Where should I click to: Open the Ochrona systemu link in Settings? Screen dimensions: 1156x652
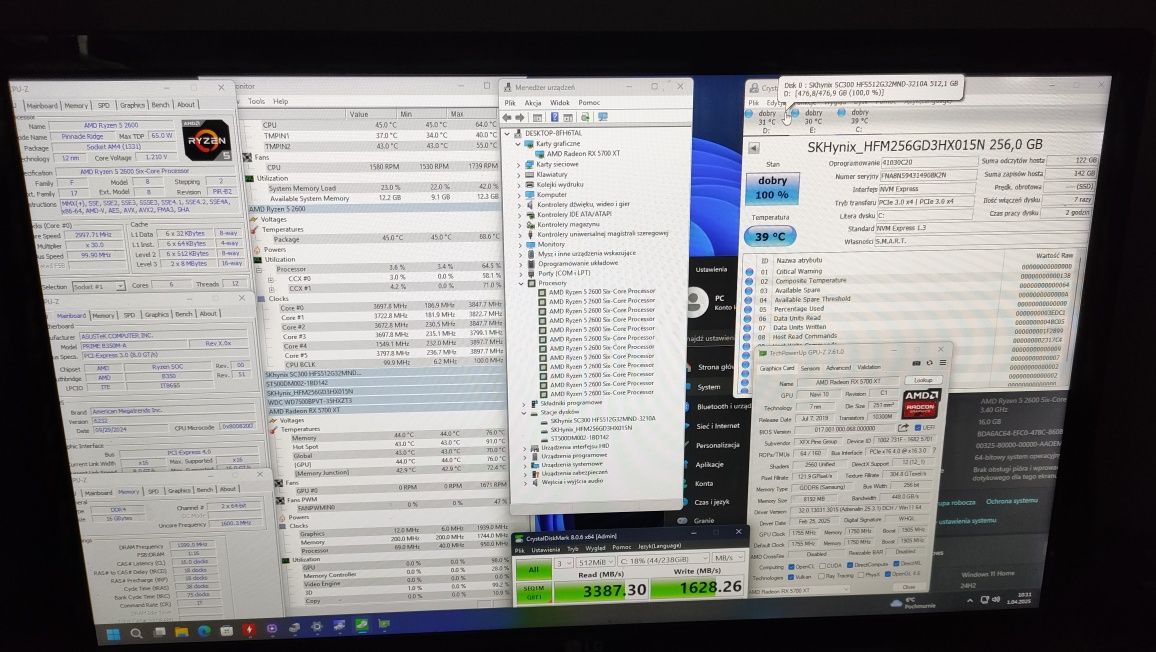coord(1012,501)
